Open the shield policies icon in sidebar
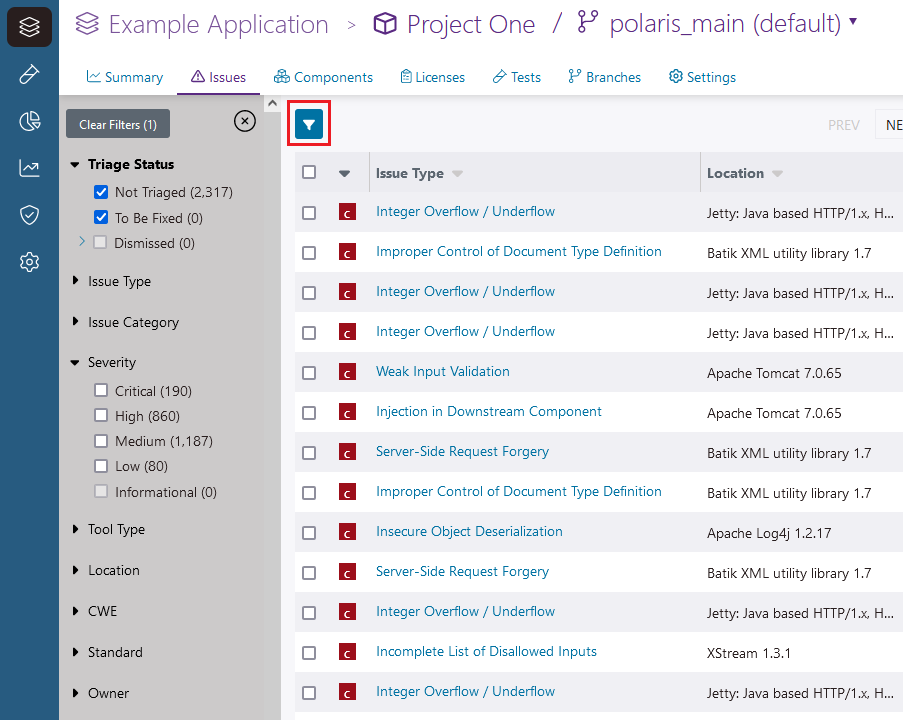The width and height of the screenshot is (903, 720). (29, 215)
